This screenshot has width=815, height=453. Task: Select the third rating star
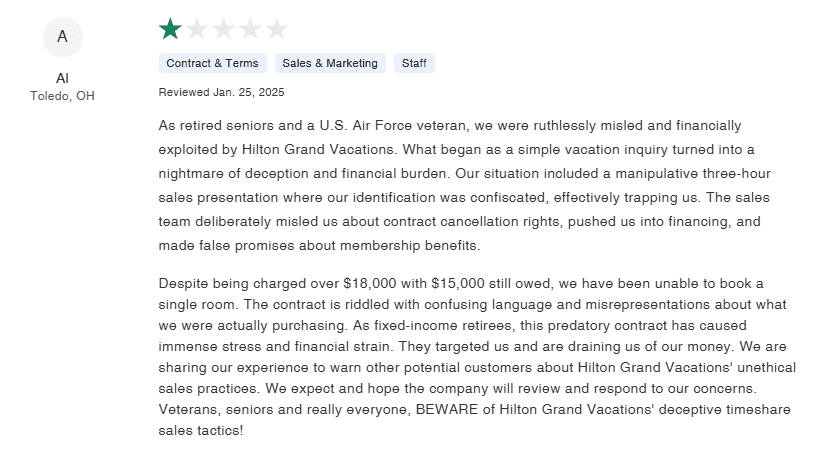pos(224,29)
